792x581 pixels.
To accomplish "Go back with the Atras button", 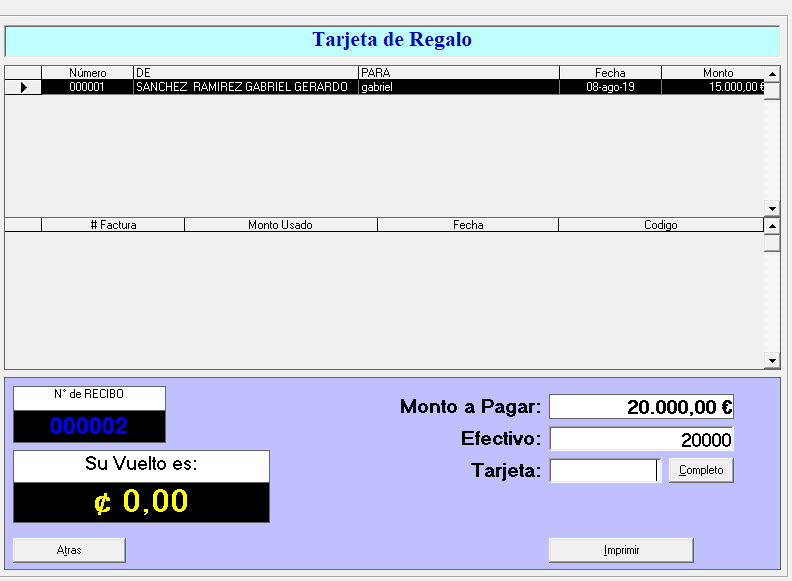I will 69,550.
